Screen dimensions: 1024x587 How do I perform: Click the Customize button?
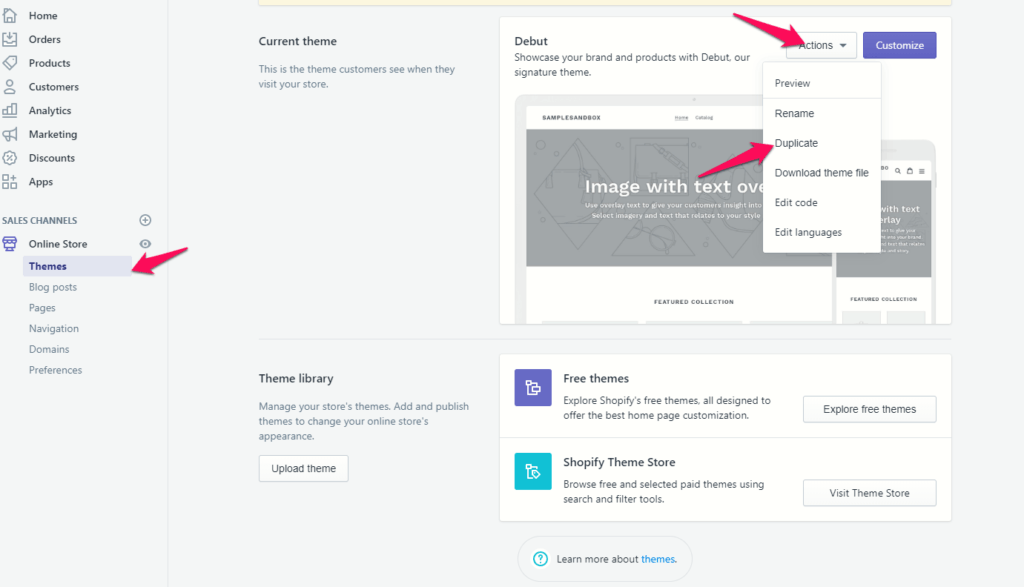click(x=899, y=45)
